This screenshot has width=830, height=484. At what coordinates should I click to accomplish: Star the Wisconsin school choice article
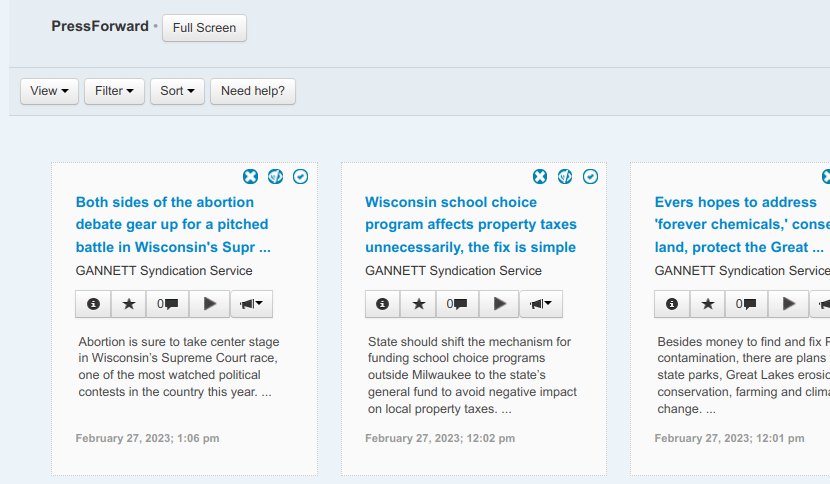[x=419, y=304]
